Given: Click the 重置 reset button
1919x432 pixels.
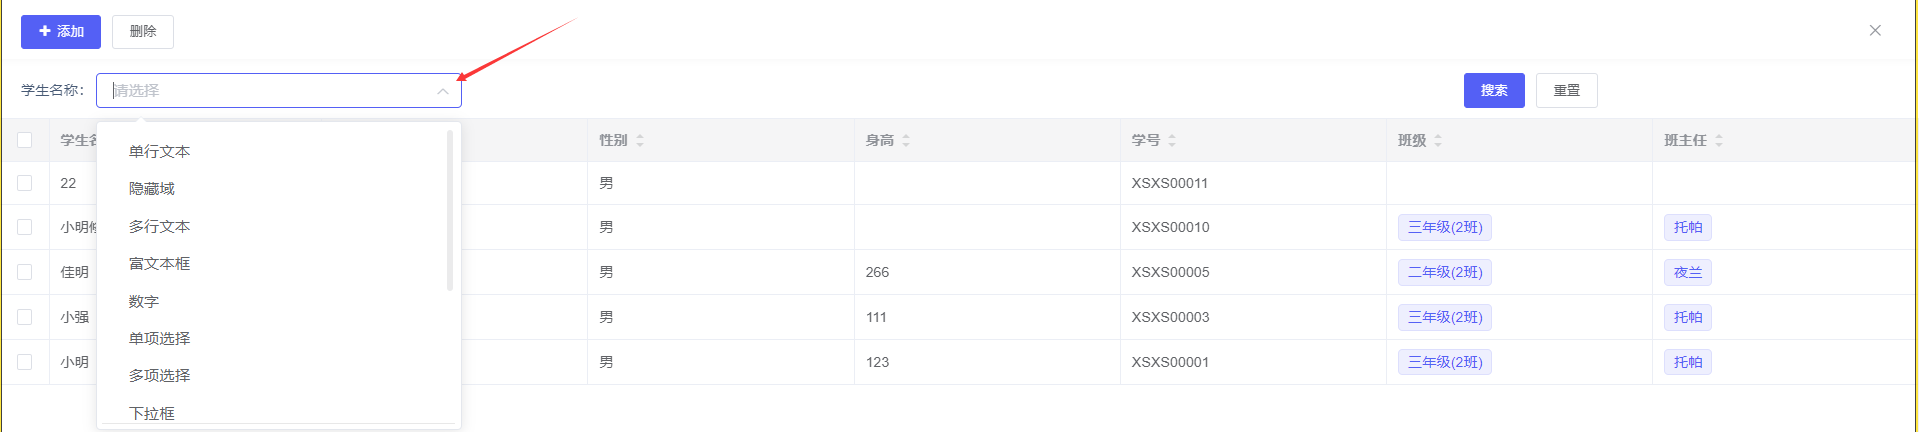Looking at the screenshot, I should pos(1566,90).
